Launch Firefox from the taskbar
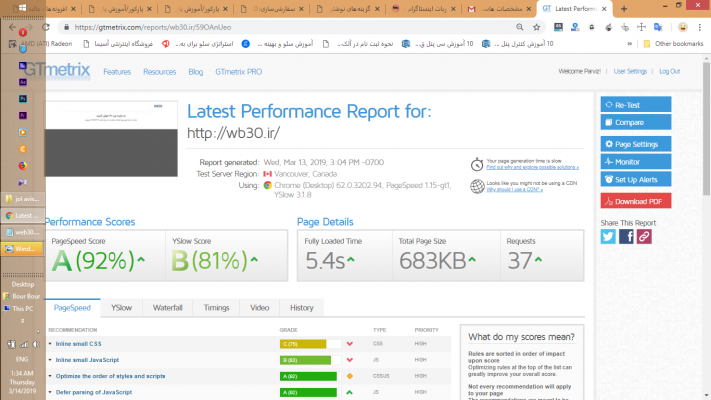 23,166
